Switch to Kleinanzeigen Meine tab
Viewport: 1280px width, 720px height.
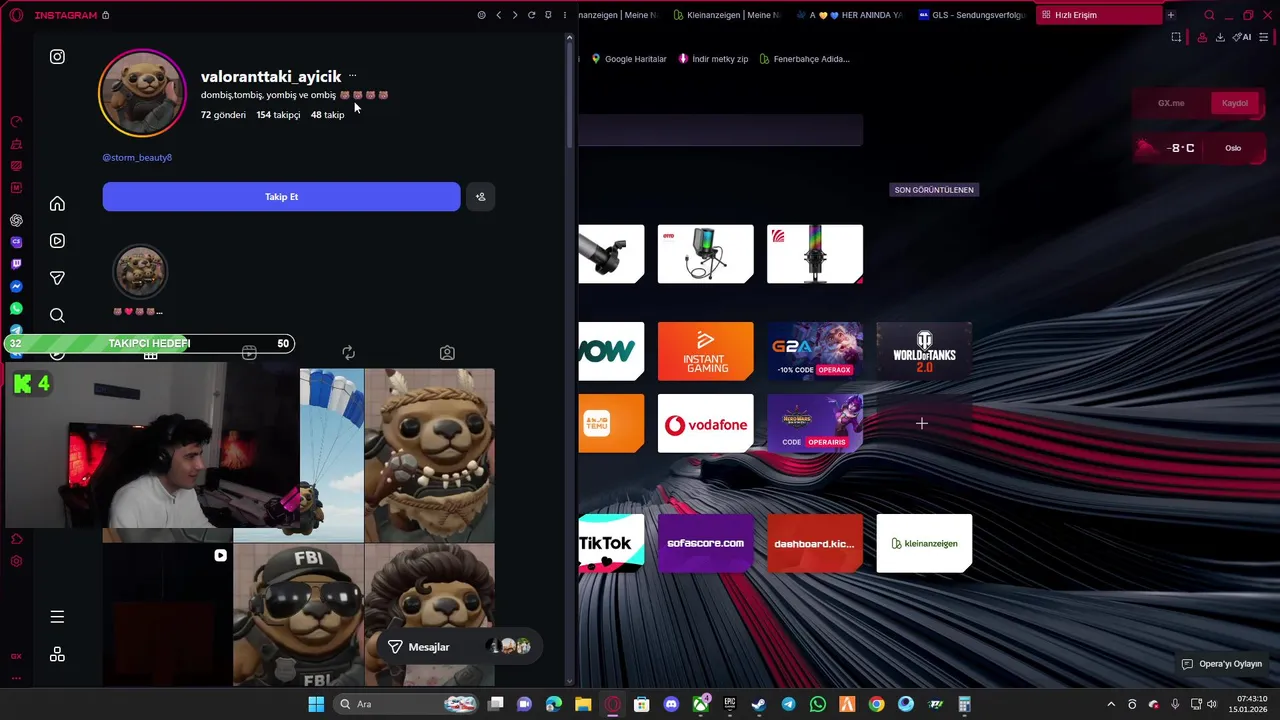point(726,15)
